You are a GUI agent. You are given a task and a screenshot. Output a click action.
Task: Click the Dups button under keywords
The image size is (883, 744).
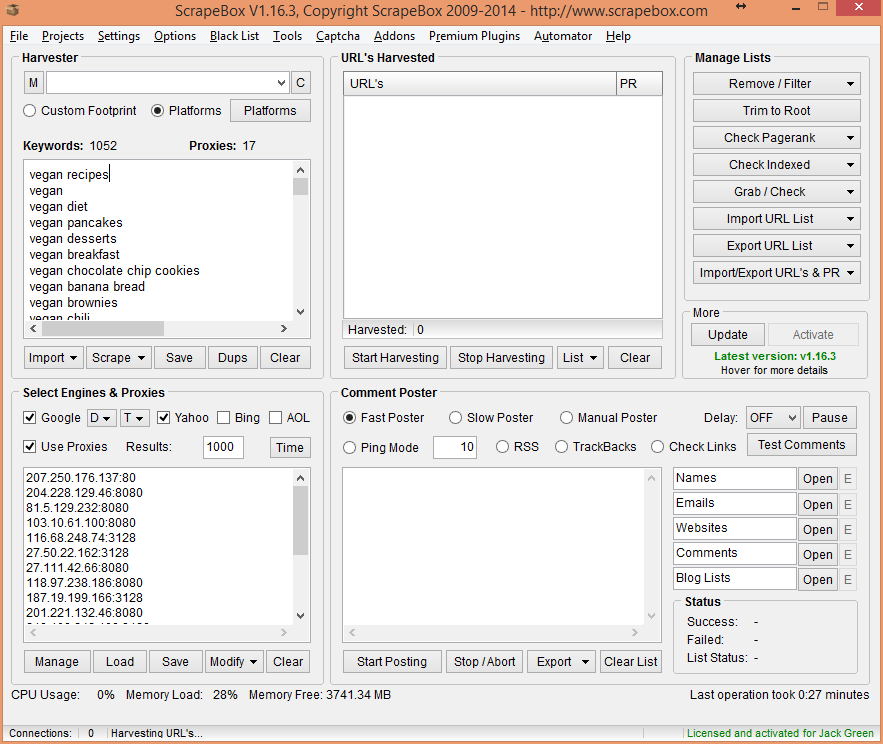pos(233,358)
